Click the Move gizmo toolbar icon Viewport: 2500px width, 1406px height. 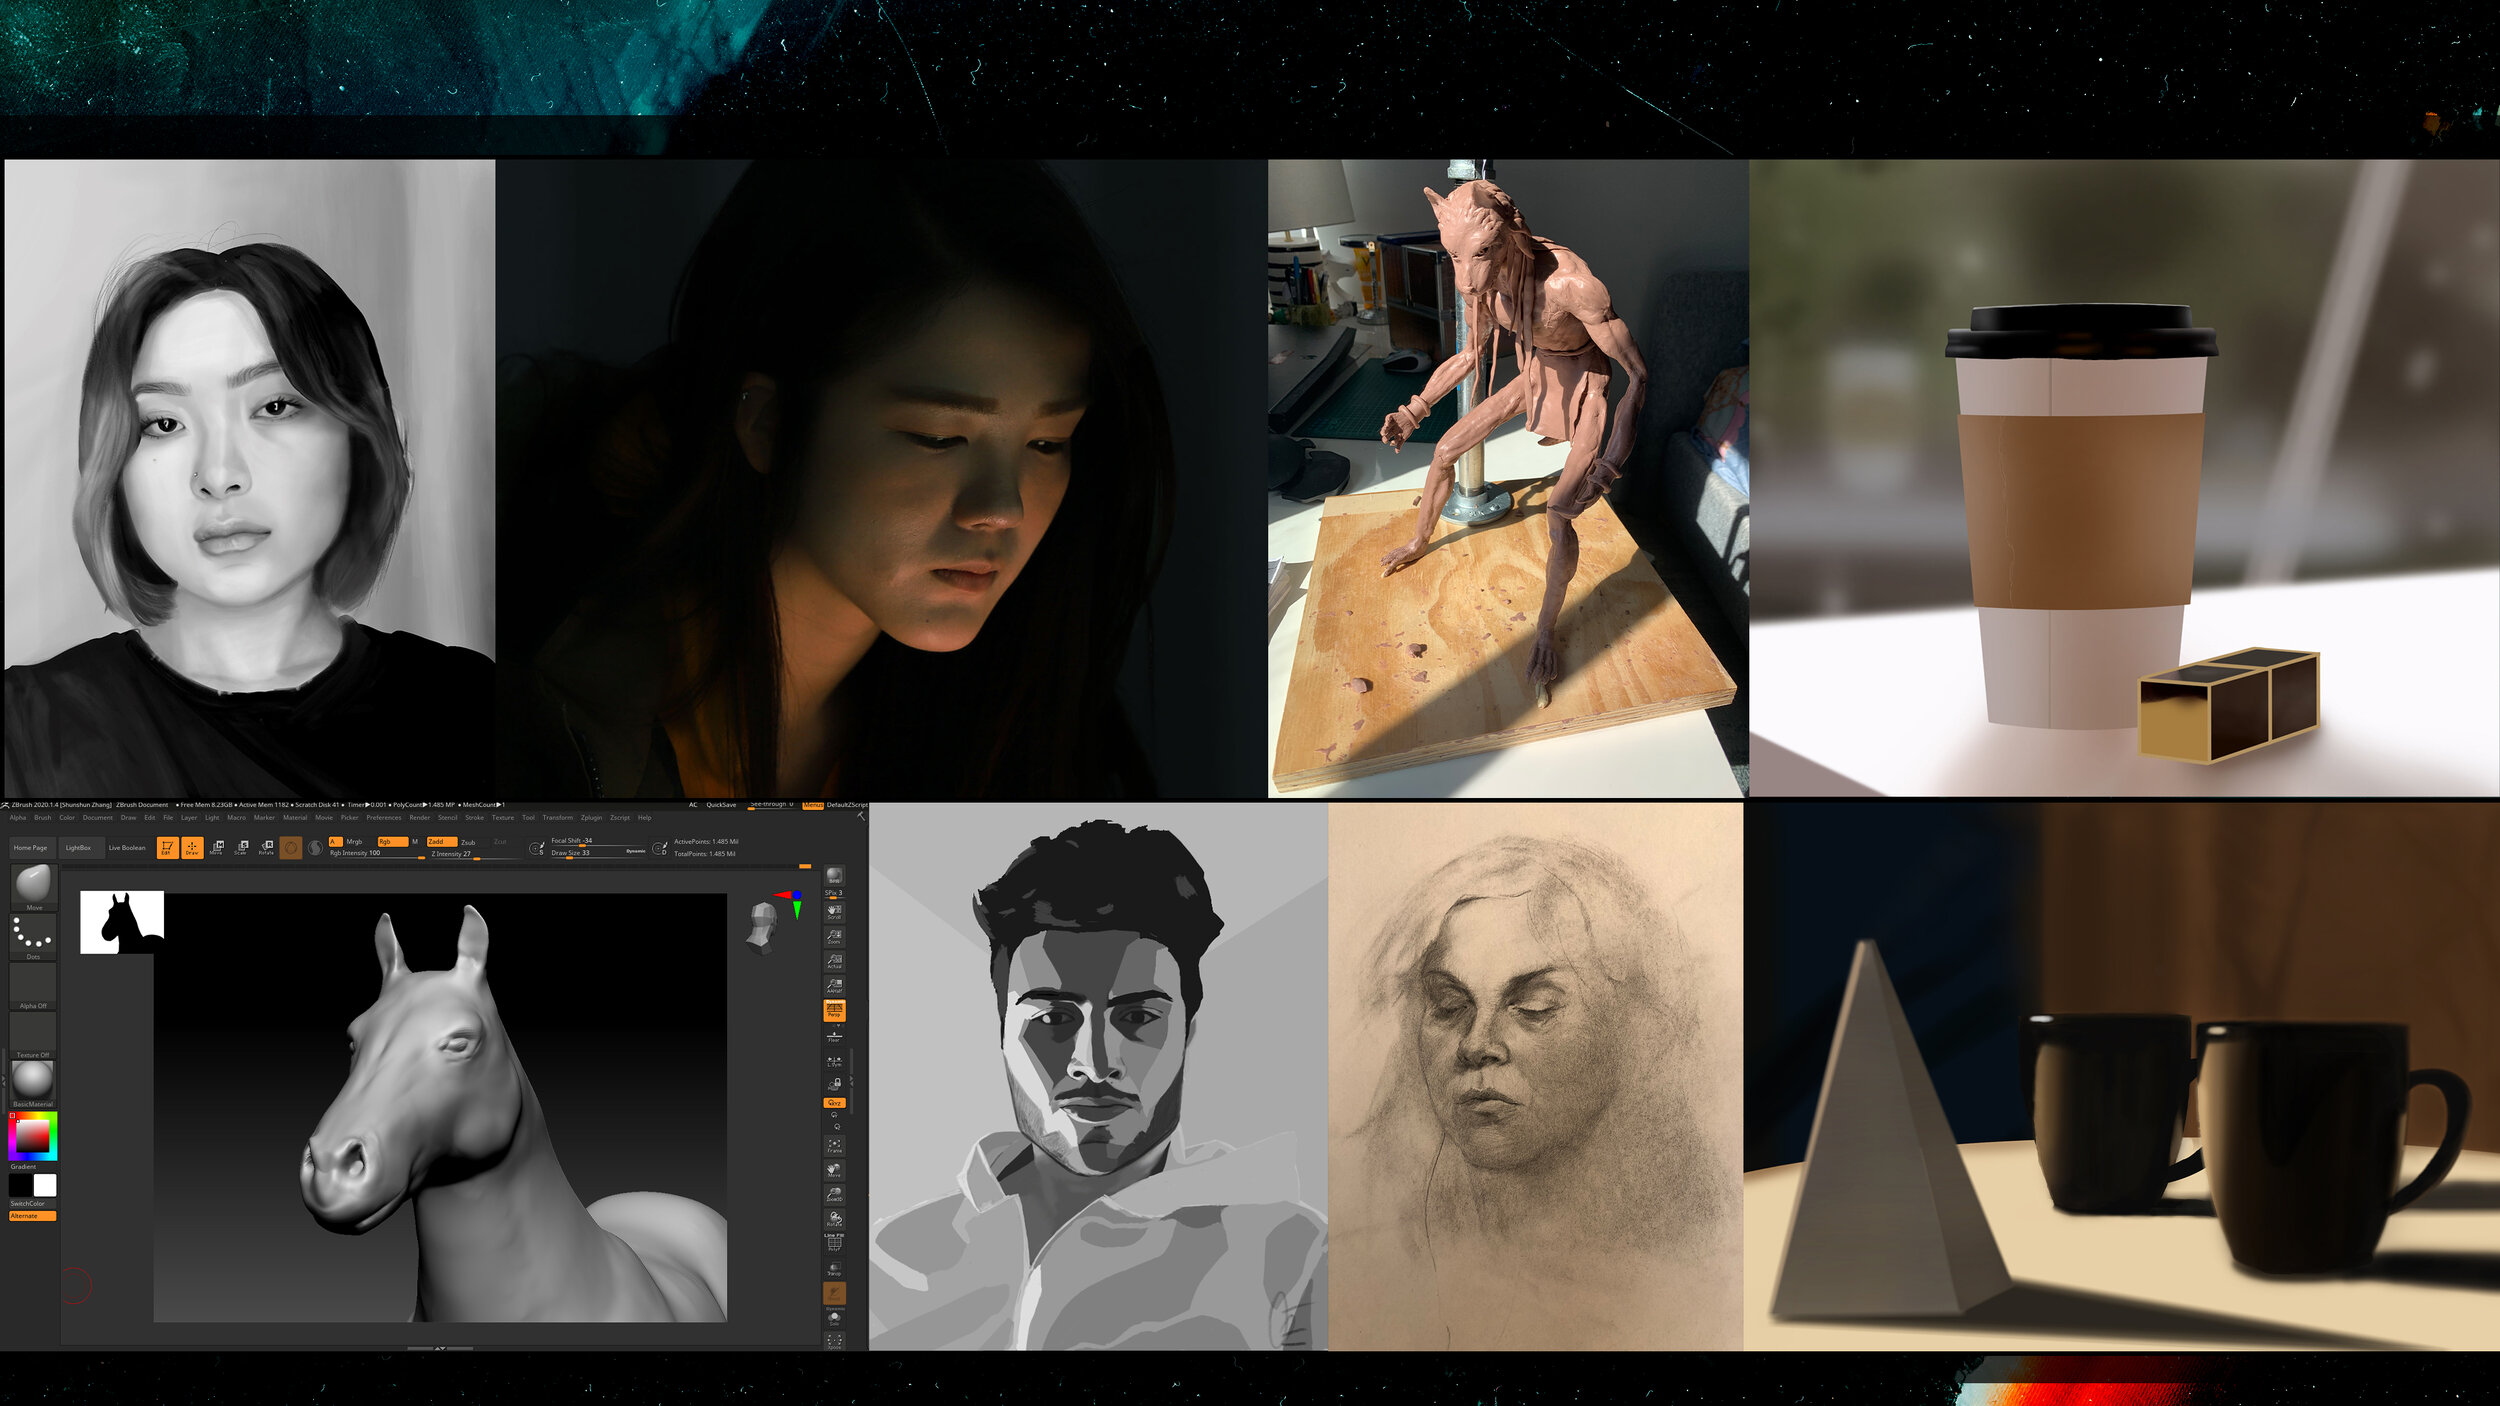(216, 847)
